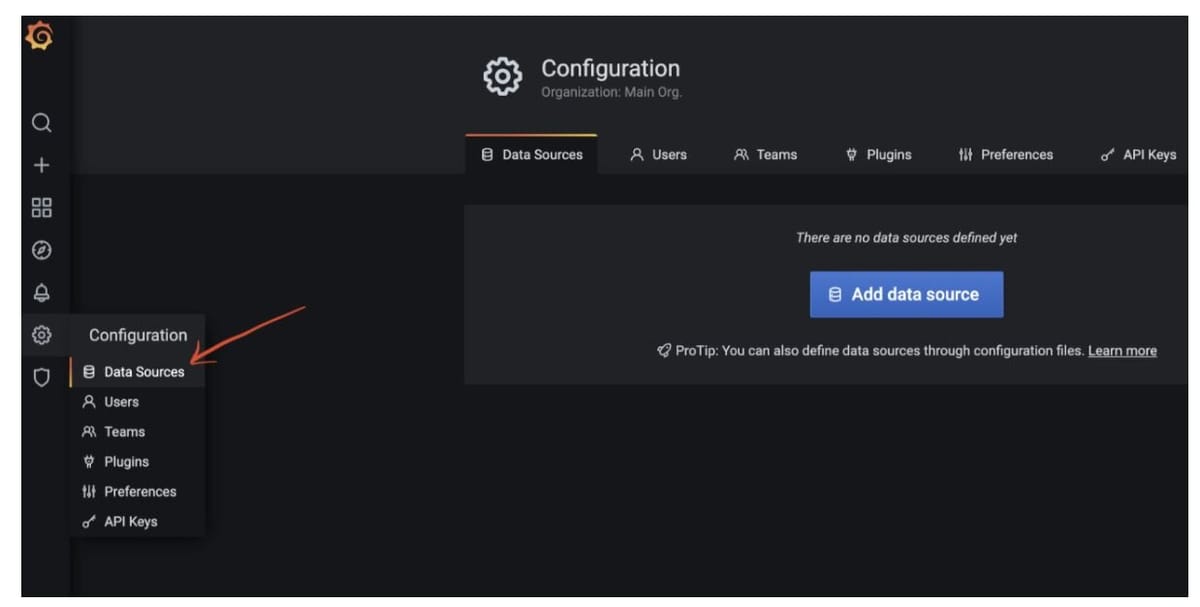The height and width of the screenshot is (607, 1200).
Task: Click the Create (+) icon
Action: [x=41, y=164]
